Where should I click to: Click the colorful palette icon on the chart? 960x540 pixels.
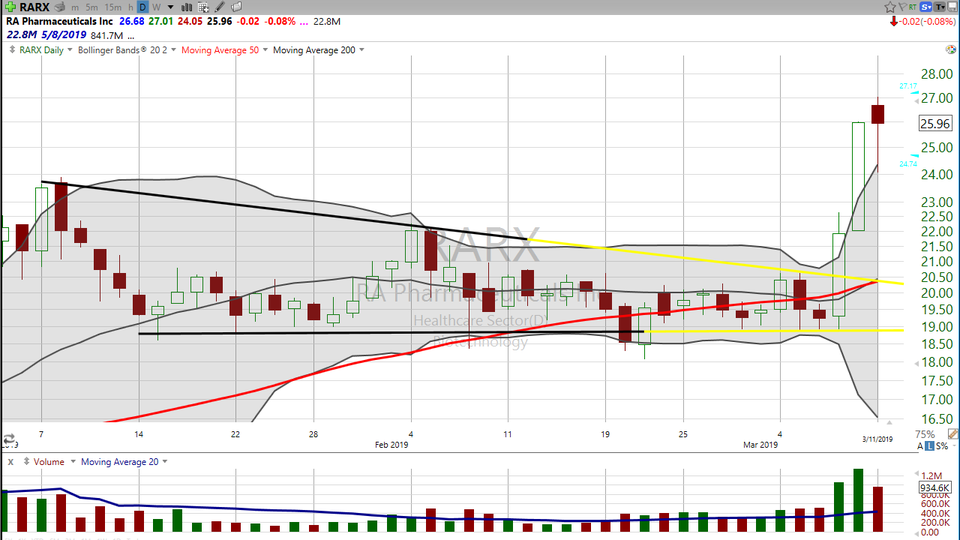[x=950, y=50]
